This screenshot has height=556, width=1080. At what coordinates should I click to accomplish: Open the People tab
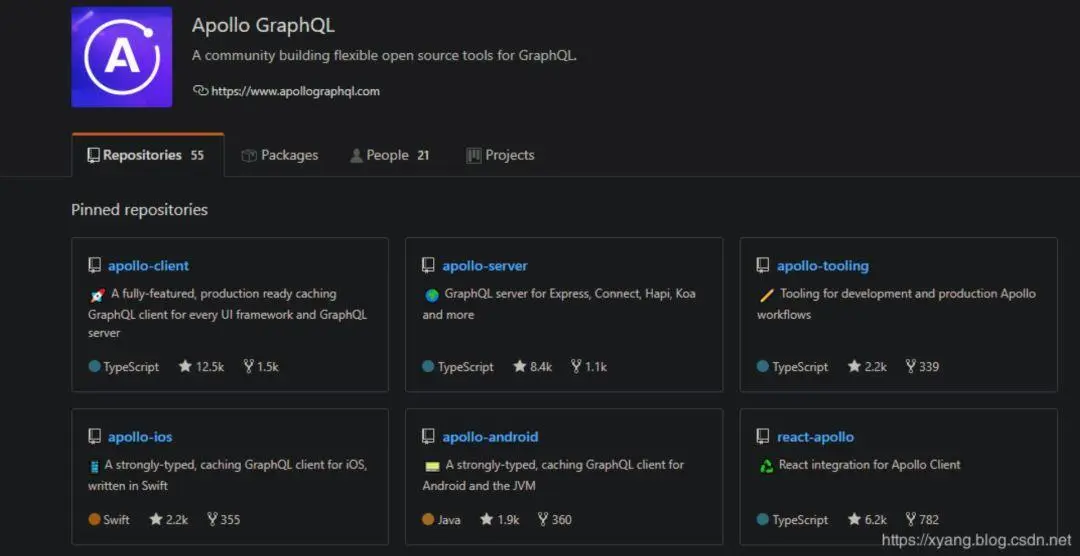click(390, 155)
